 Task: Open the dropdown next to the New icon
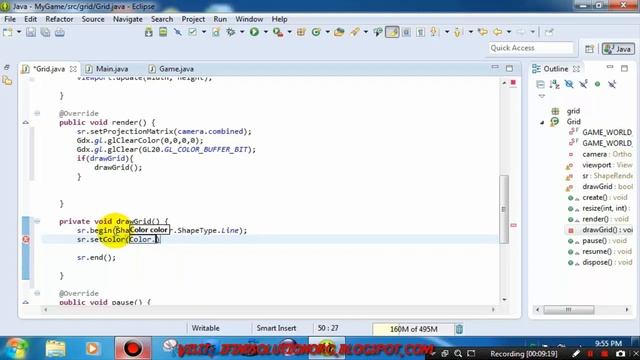[19, 32]
